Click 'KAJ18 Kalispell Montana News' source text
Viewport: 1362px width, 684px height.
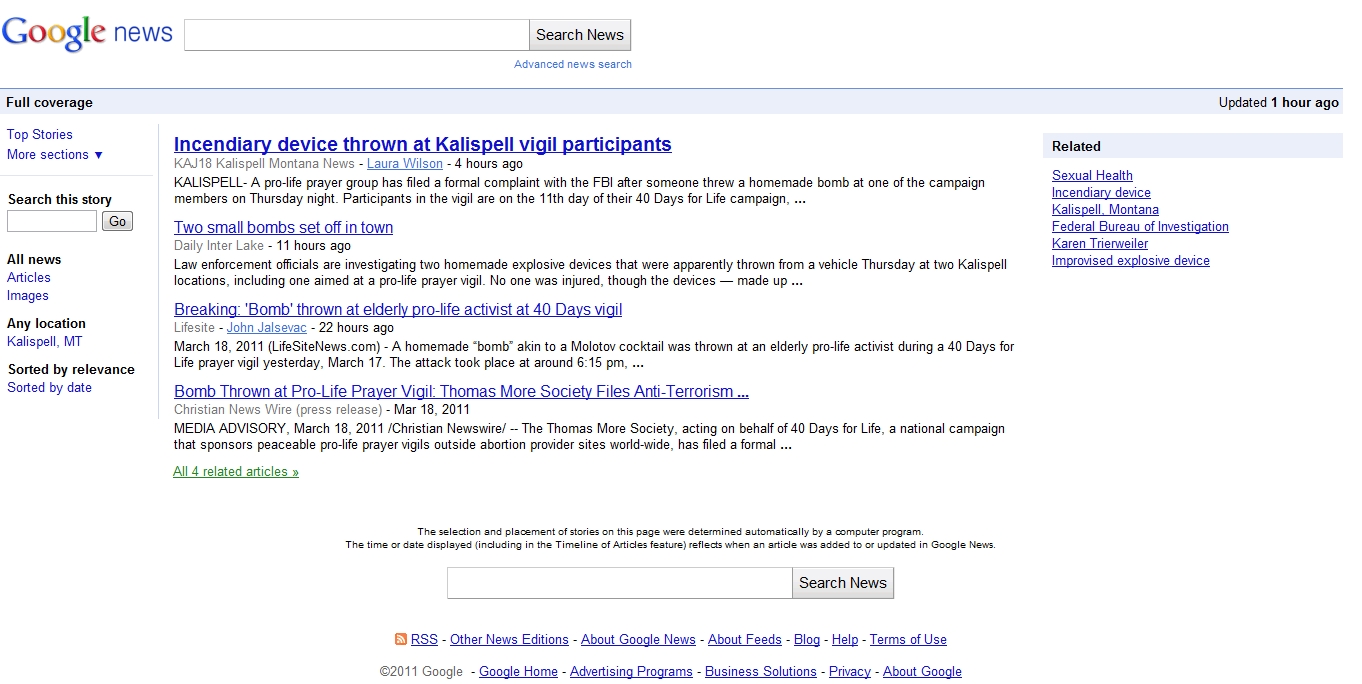264,163
